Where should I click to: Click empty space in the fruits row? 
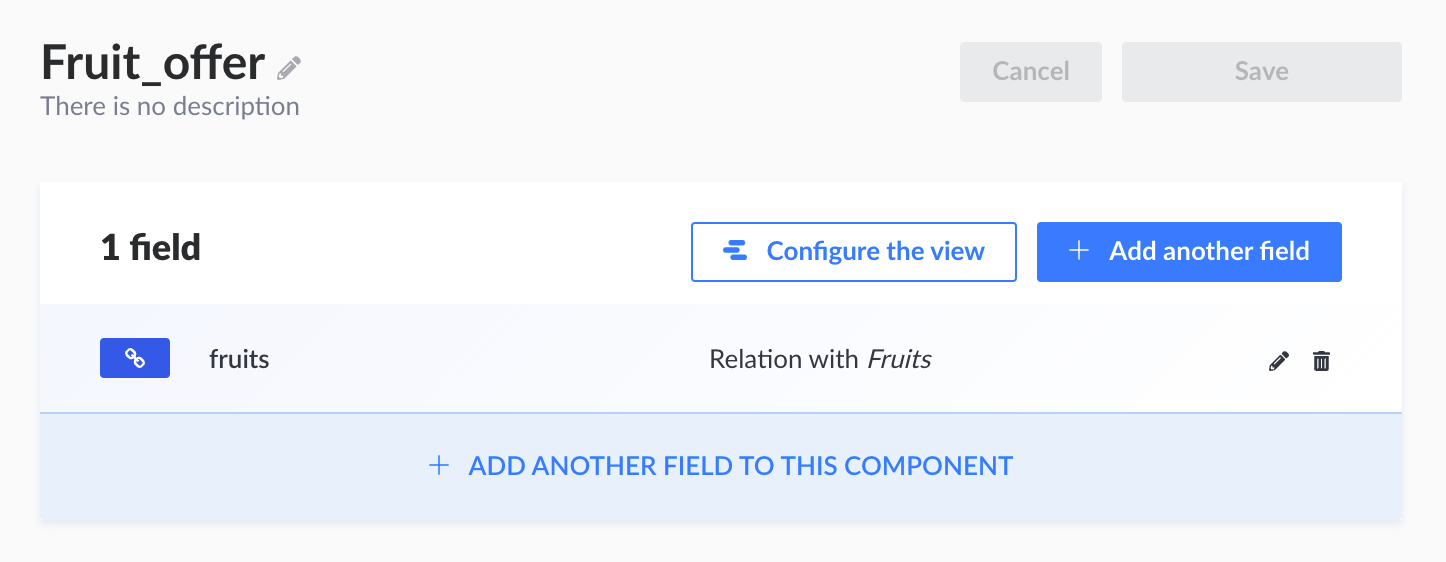[x=480, y=359]
